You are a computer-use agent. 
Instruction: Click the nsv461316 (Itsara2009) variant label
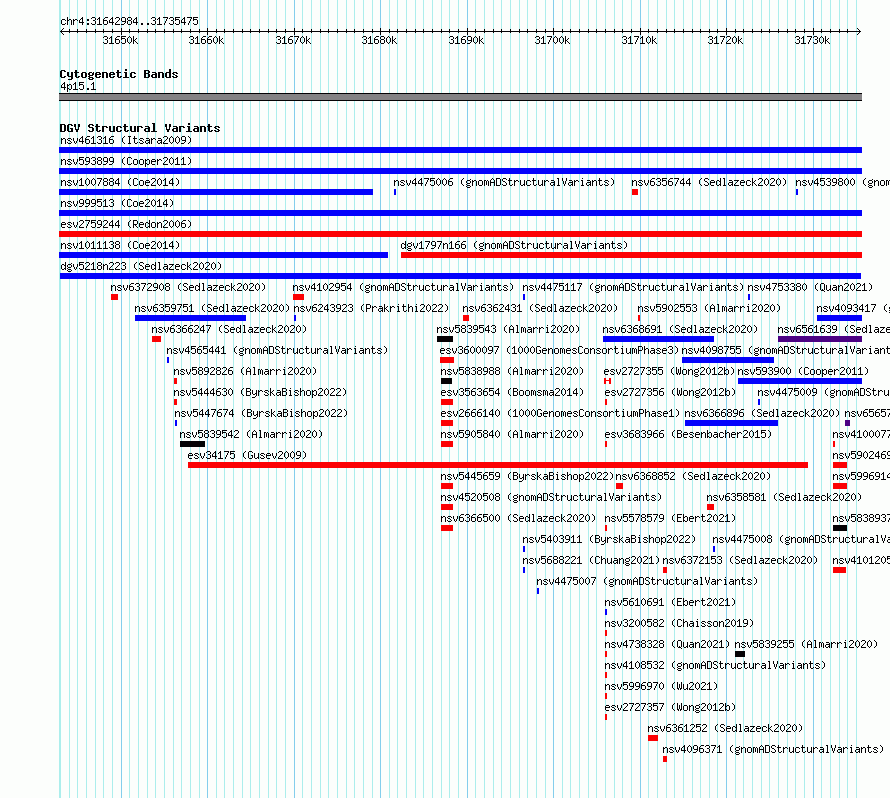(126, 140)
